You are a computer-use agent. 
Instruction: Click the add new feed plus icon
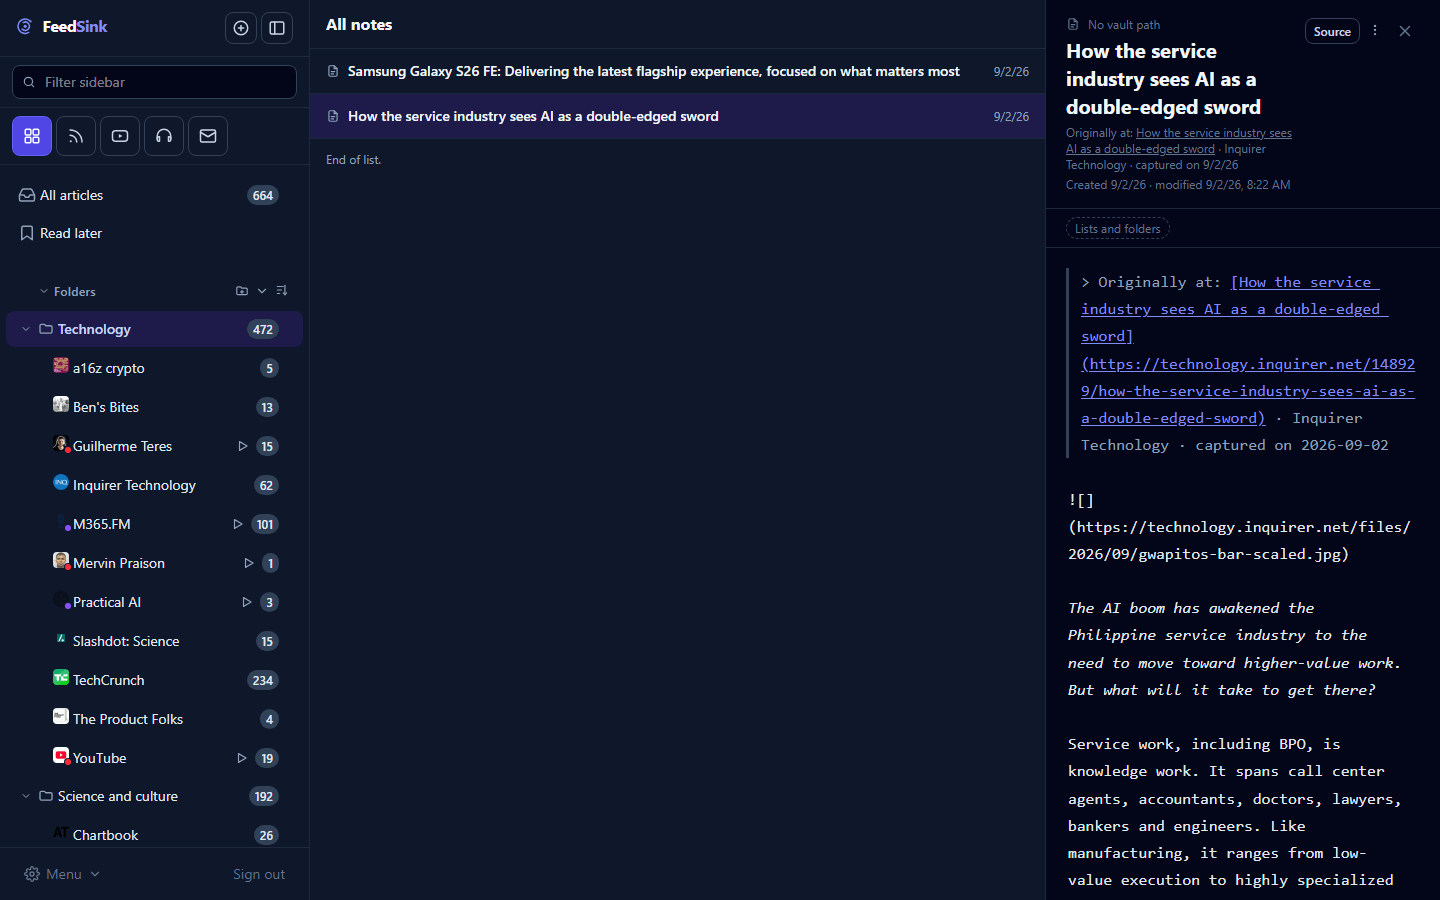pyautogui.click(x=241, y=28)
